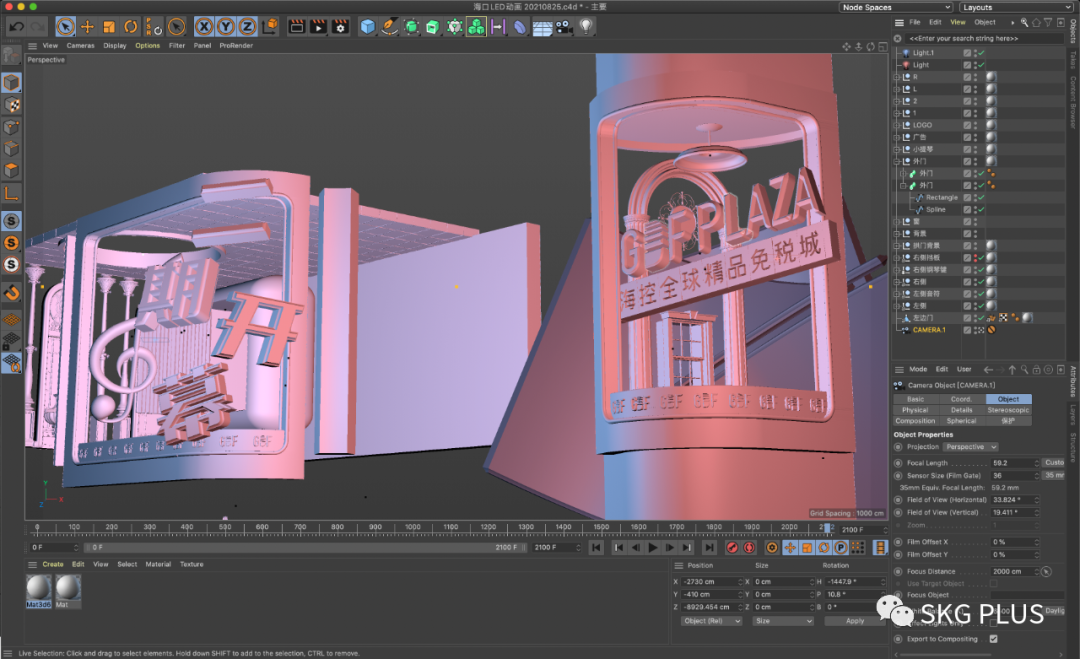1080x659 pixels.
Task: Open Edit Render Settings clapperboard icon
Action: click(x=341, y=27)
